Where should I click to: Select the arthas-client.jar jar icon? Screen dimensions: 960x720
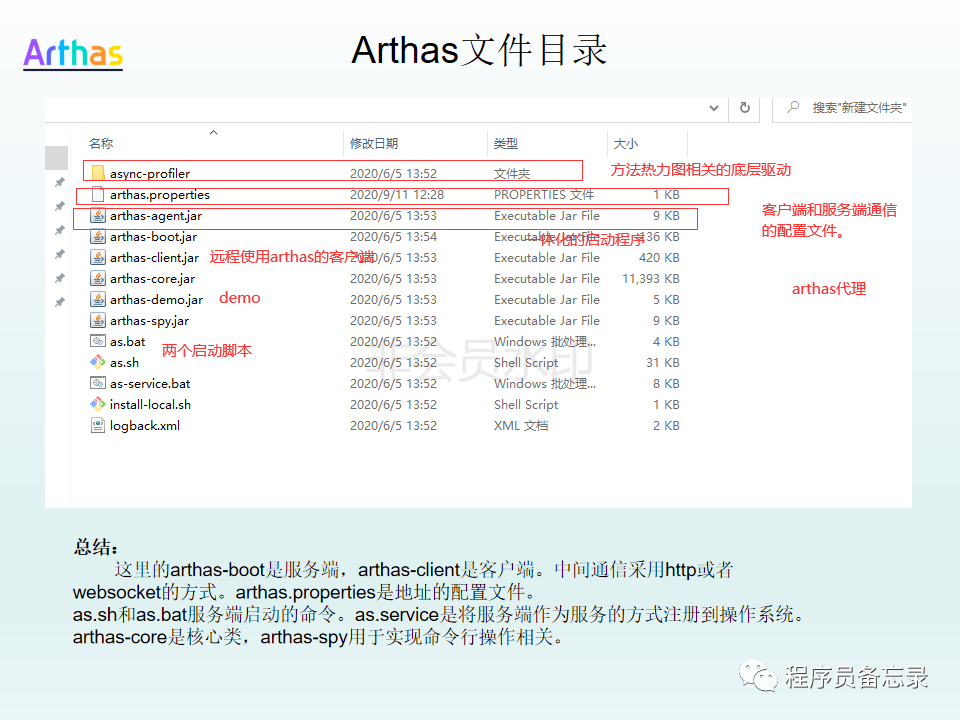pyautogui.click(x=98, y=257)
